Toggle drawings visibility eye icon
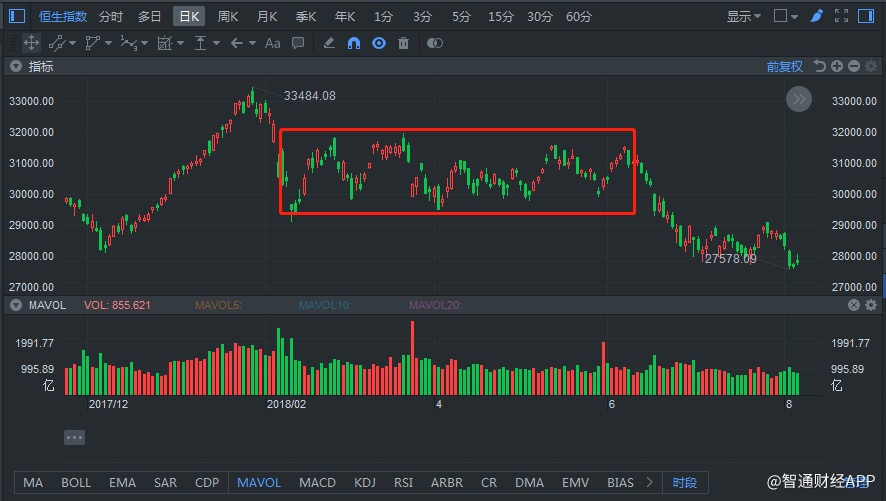Image resolution: width=886 pixels, height=501 pixels. point(379,43)
